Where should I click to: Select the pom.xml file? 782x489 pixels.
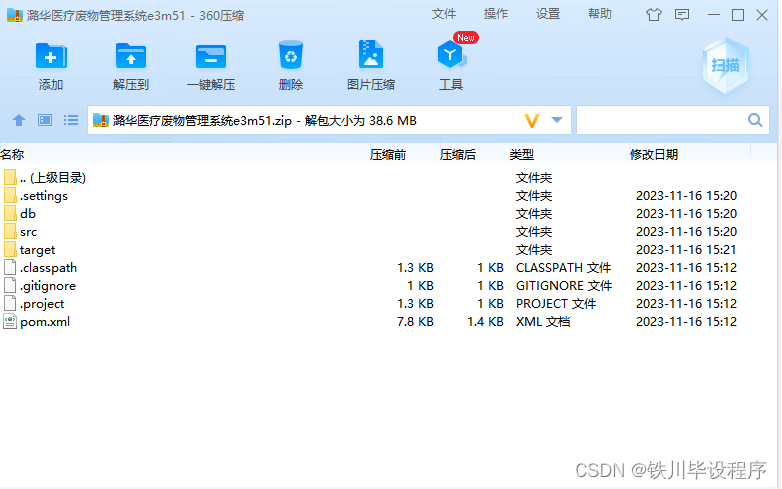tap(45, 322)
